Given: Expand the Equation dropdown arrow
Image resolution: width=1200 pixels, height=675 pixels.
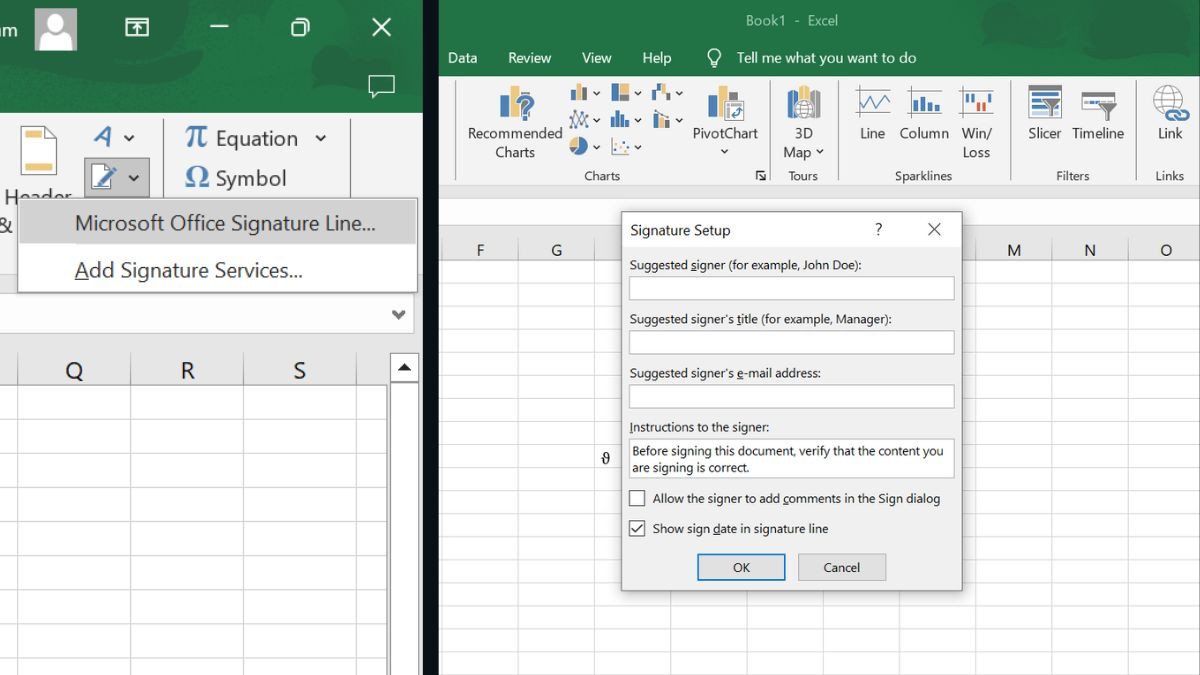Looking at the screenshot, I should coord(321,138).
